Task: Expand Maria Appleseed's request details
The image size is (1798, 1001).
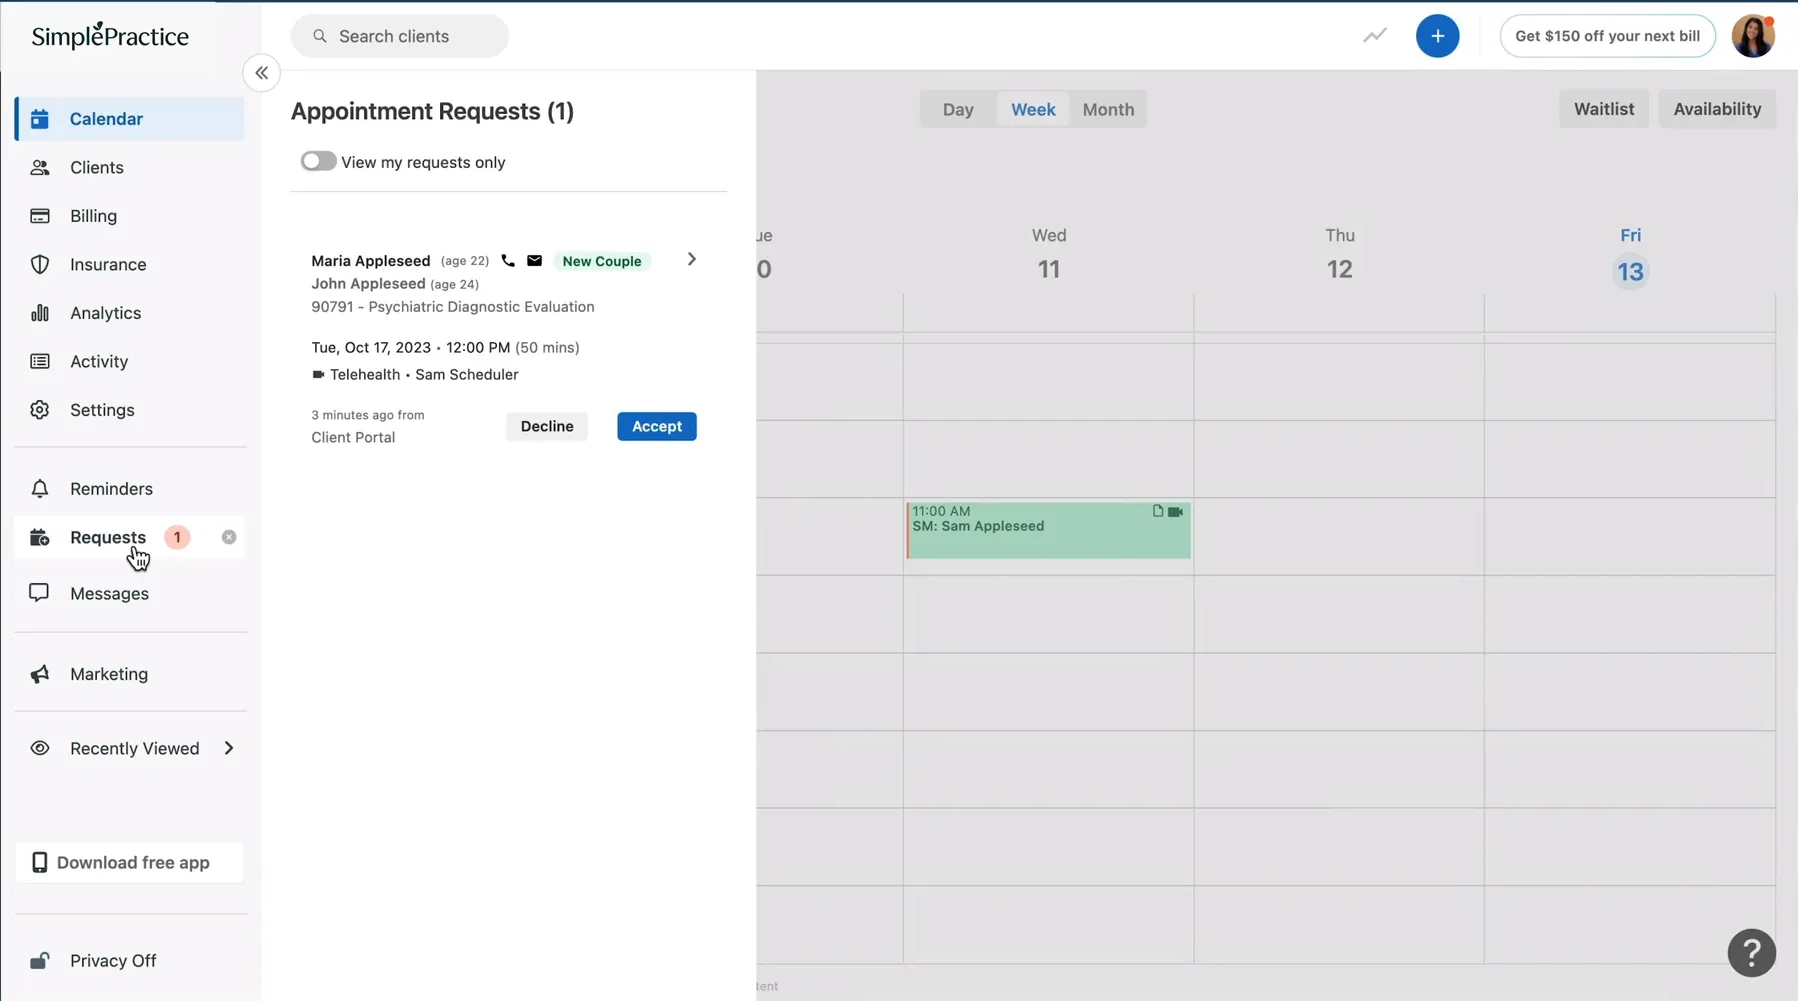Action: click(691, 259)
